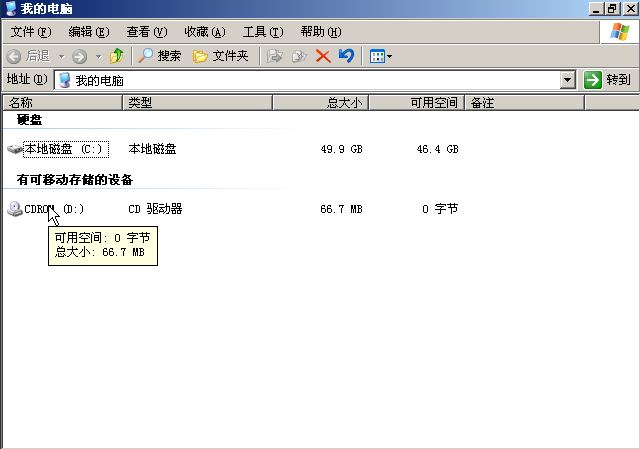
Task: Click the Up folder icon in toolbar
Action: coord(117,56)
